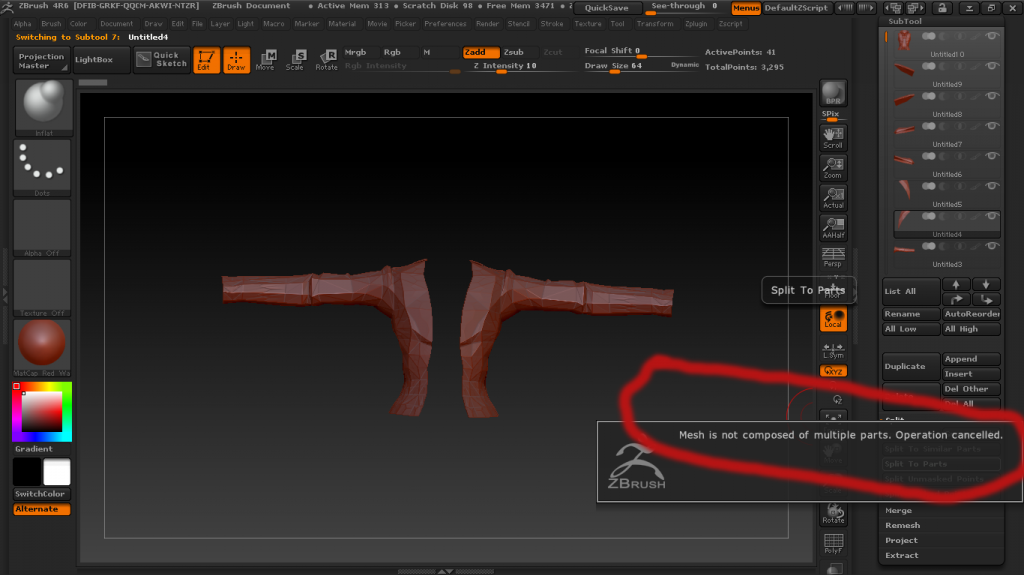The width and height of the screenshot is (1024, 575).
Task: Open the Preferences menu
Action: 445,24
